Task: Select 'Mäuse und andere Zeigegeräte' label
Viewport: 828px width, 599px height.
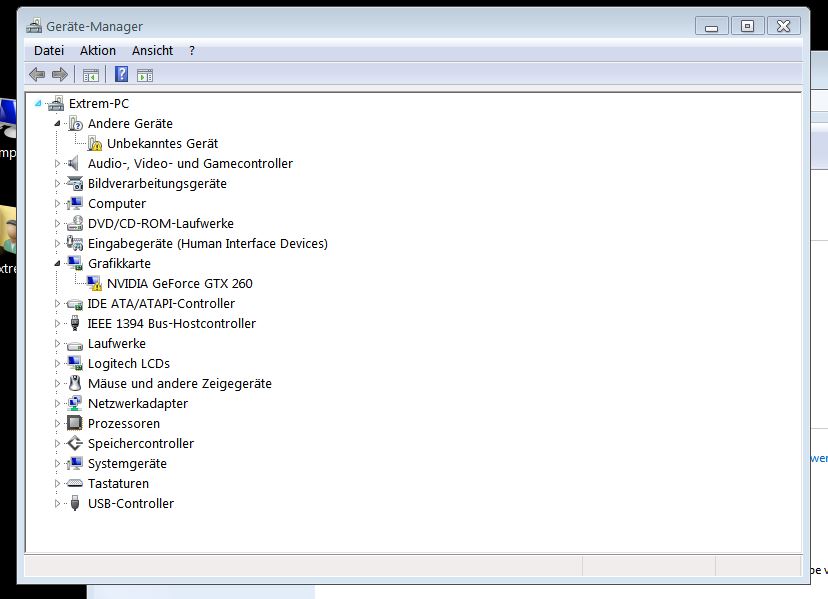Action: click(180, 383)
